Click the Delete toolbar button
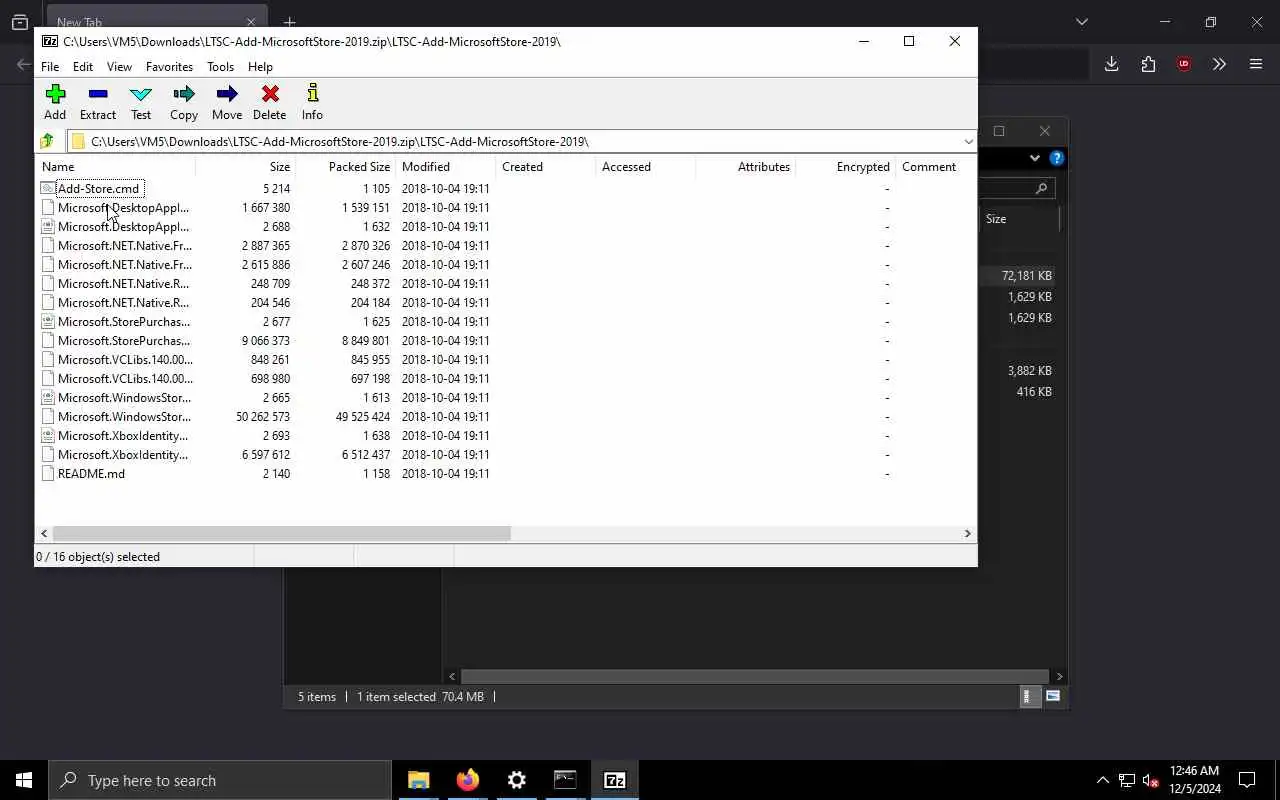This screenshot has width=1280, height=800. 270,102
